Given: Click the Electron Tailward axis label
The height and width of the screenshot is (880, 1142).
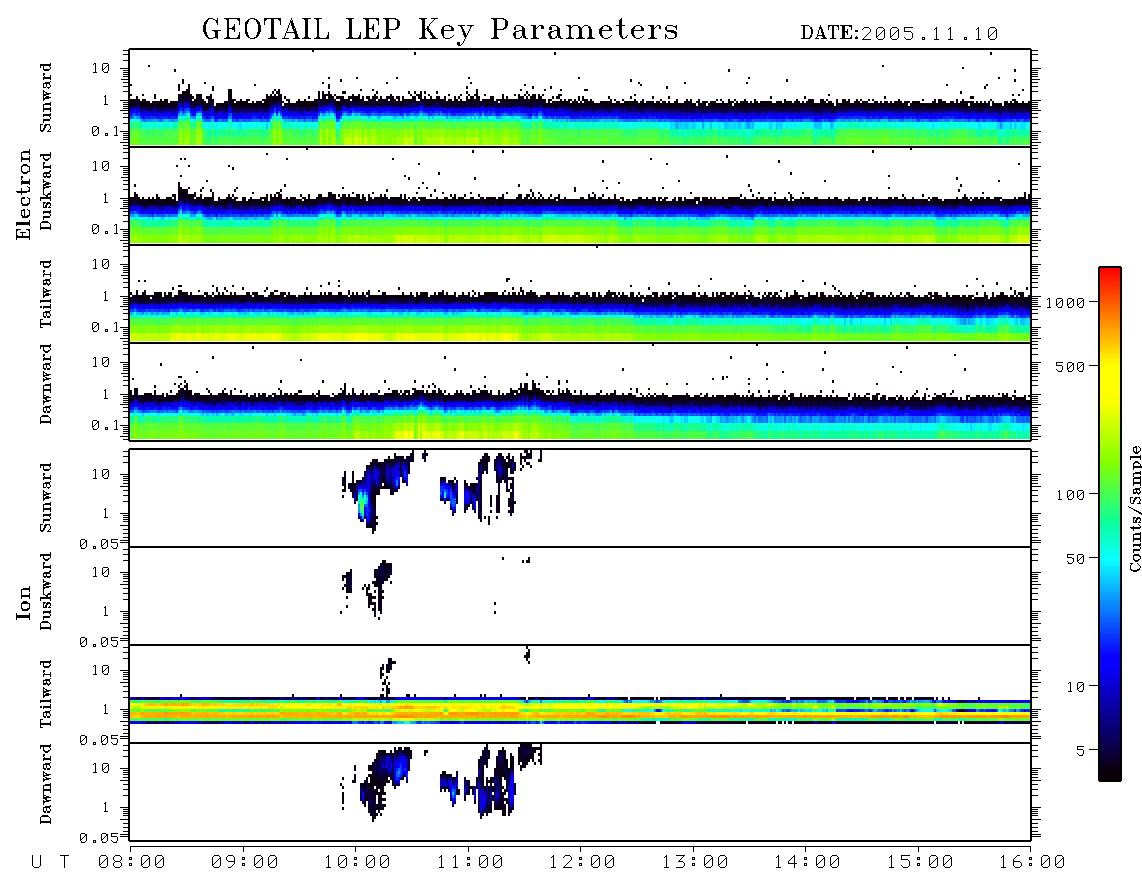Looking at the screenshot, I should tap(46, 294).
